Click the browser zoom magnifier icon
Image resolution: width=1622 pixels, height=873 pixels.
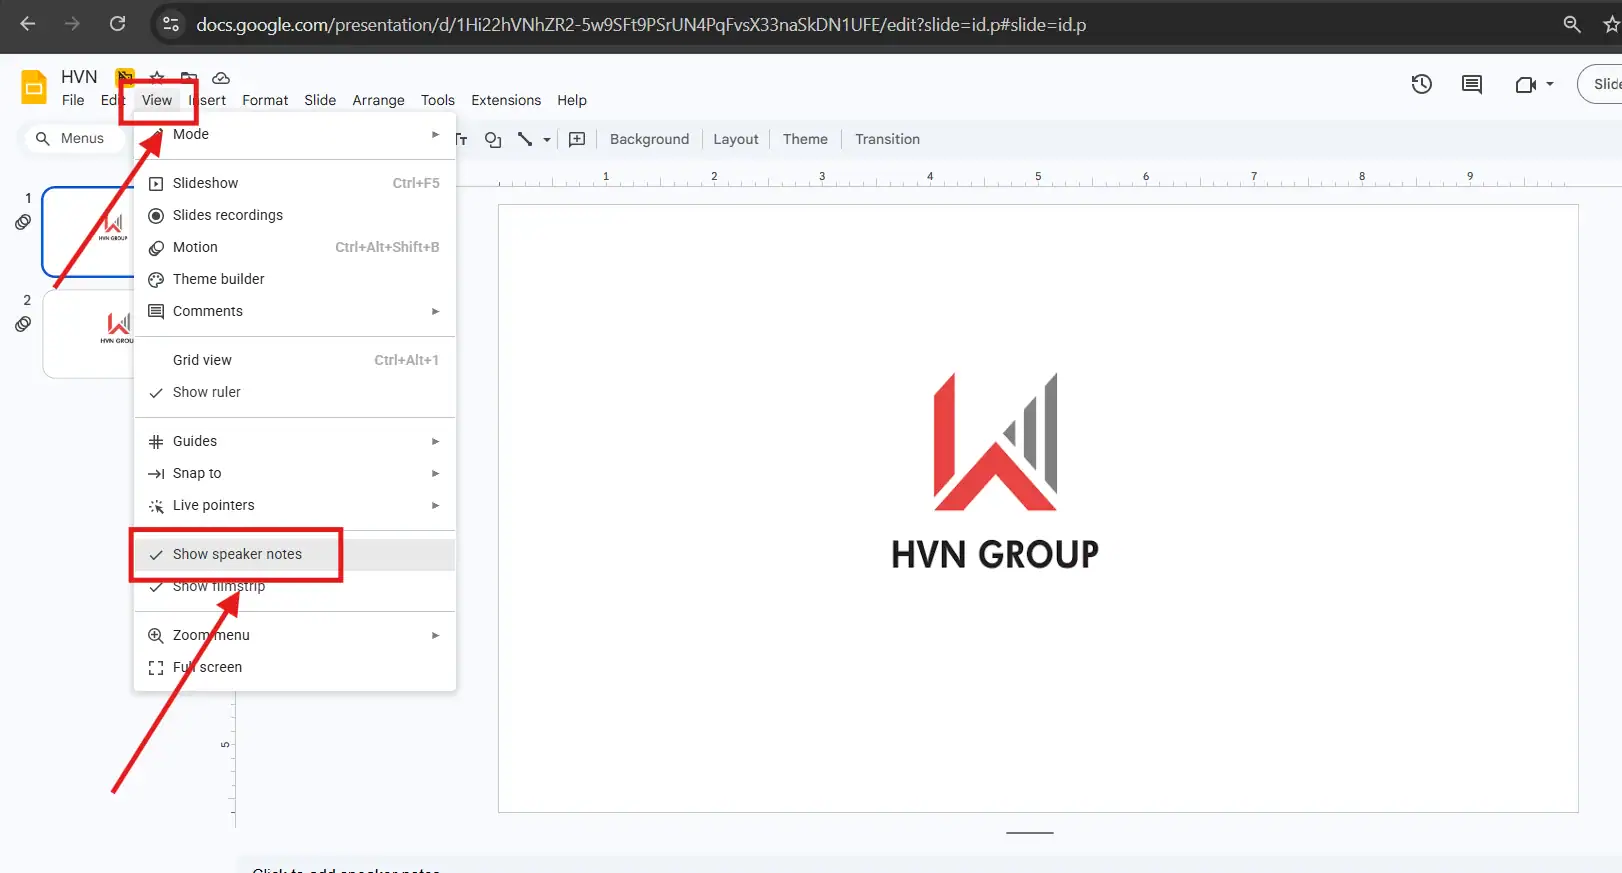[1572, 24]
